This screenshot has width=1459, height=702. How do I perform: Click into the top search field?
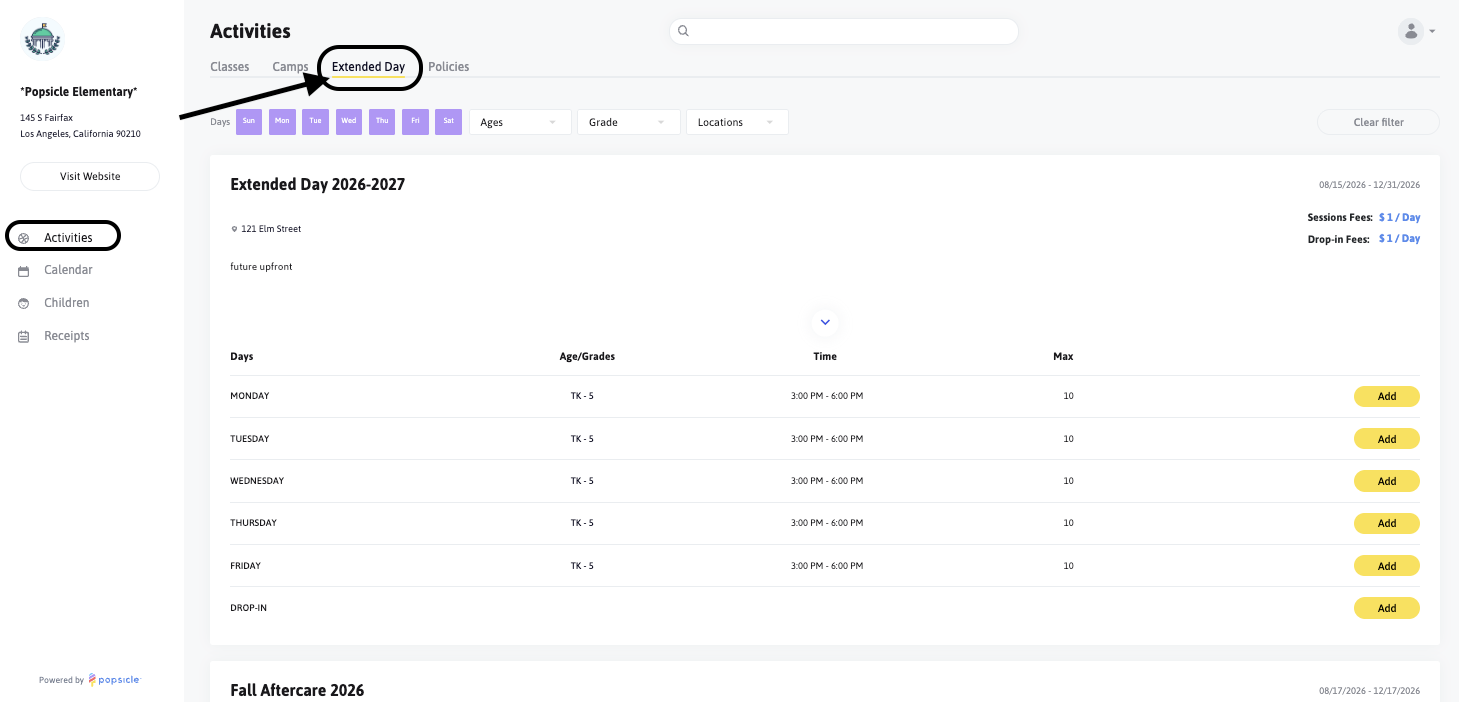coord(844,31)
